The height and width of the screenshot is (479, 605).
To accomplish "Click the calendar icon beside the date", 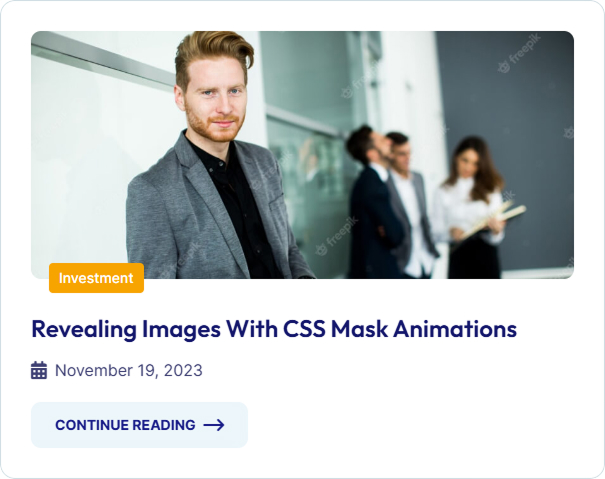I will (39, 371).
